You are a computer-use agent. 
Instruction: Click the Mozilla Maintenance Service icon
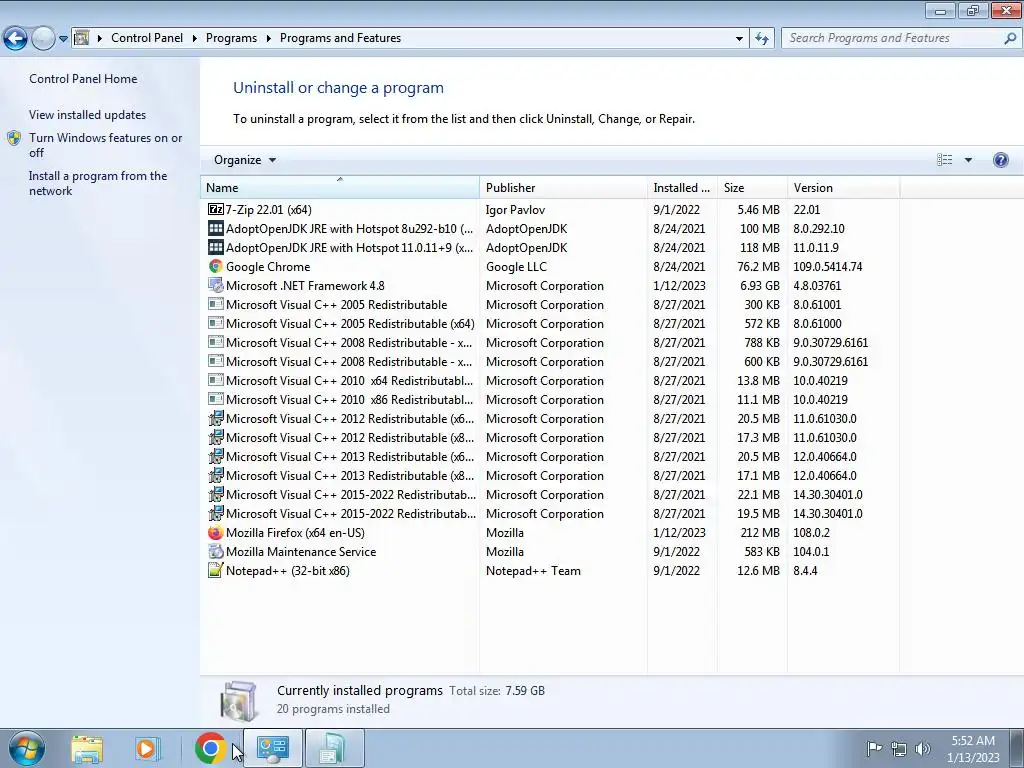point(216,552)
